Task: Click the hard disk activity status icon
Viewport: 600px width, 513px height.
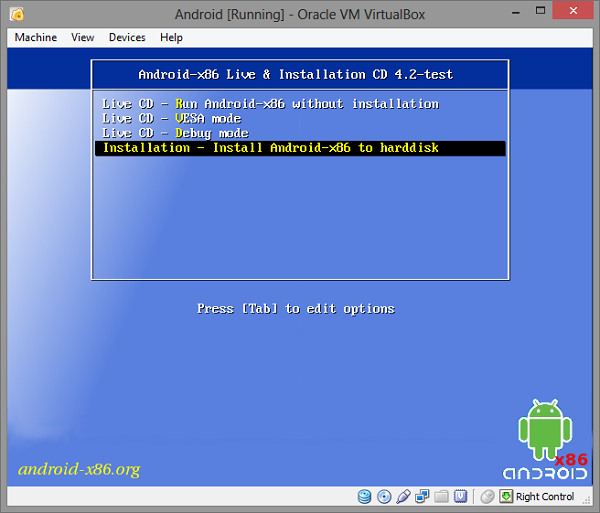Action: pos(364,497)
